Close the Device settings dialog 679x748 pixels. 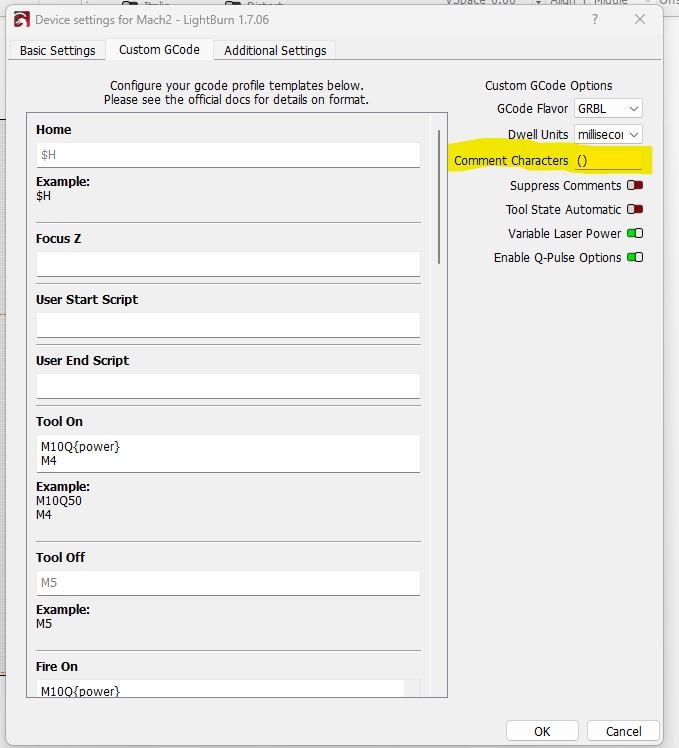pos(640,20)
